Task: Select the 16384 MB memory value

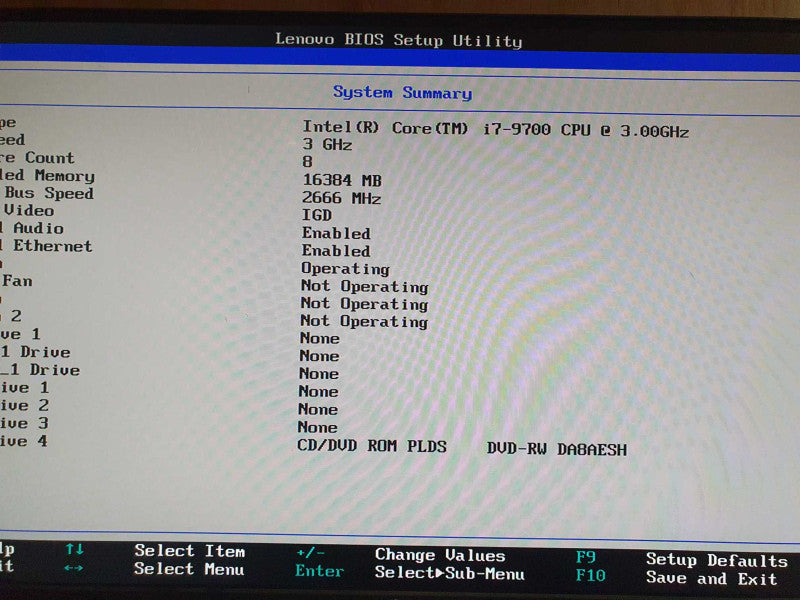Action: point(342,180)
